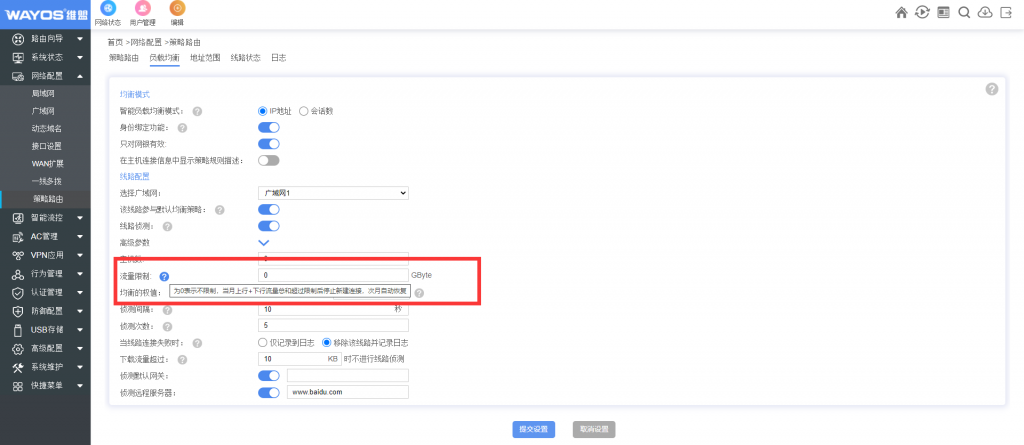This screenshot has height=445, width=1024.
Task: Toggle the 身份绑定功能 switch
Action: [268, 127]
